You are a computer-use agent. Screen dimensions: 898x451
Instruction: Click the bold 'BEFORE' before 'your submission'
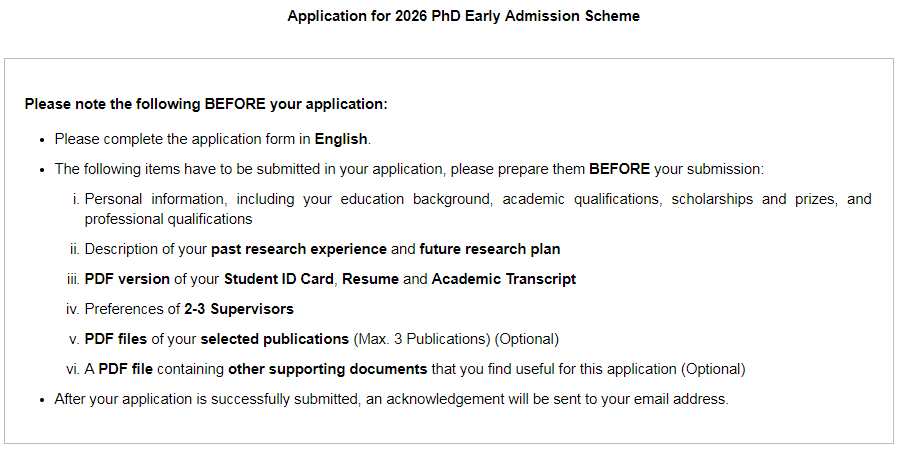tap(619, 169)
